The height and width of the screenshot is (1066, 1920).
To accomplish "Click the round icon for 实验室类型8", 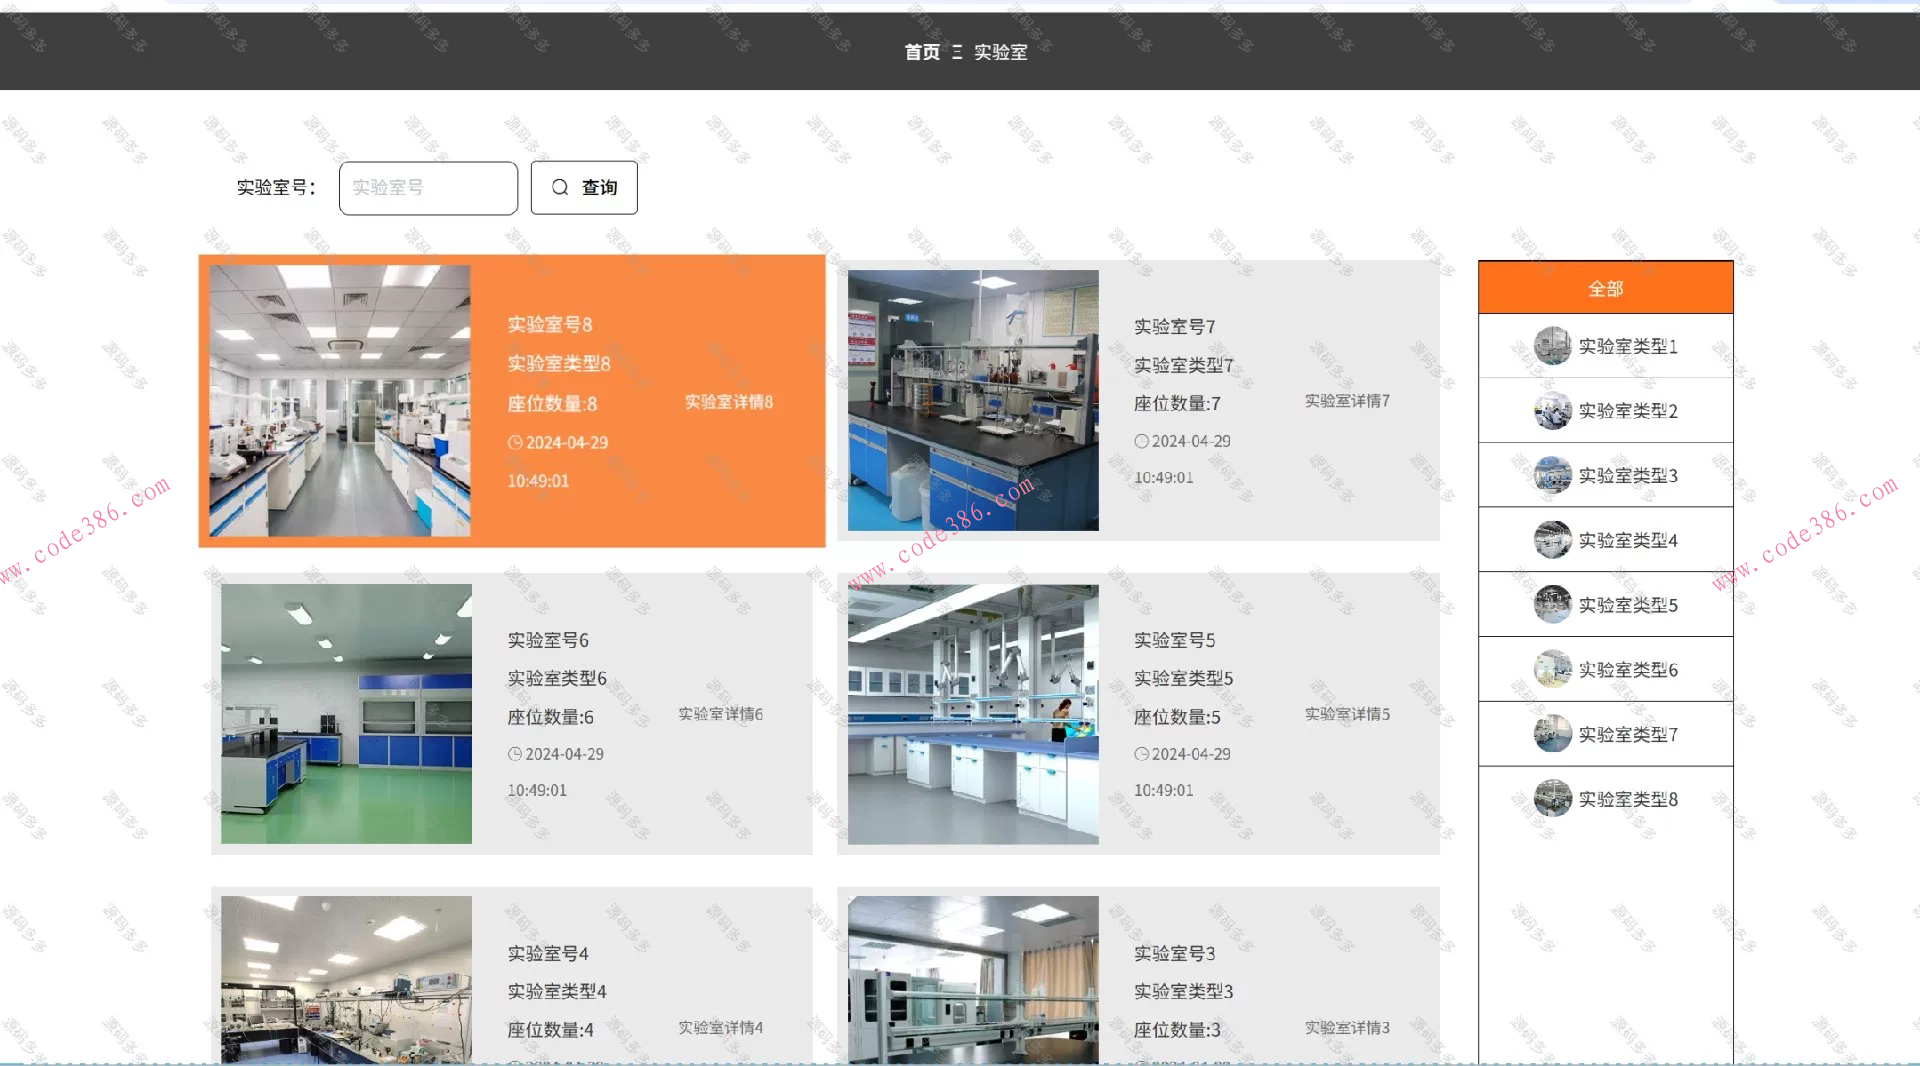I will 1552,799.
